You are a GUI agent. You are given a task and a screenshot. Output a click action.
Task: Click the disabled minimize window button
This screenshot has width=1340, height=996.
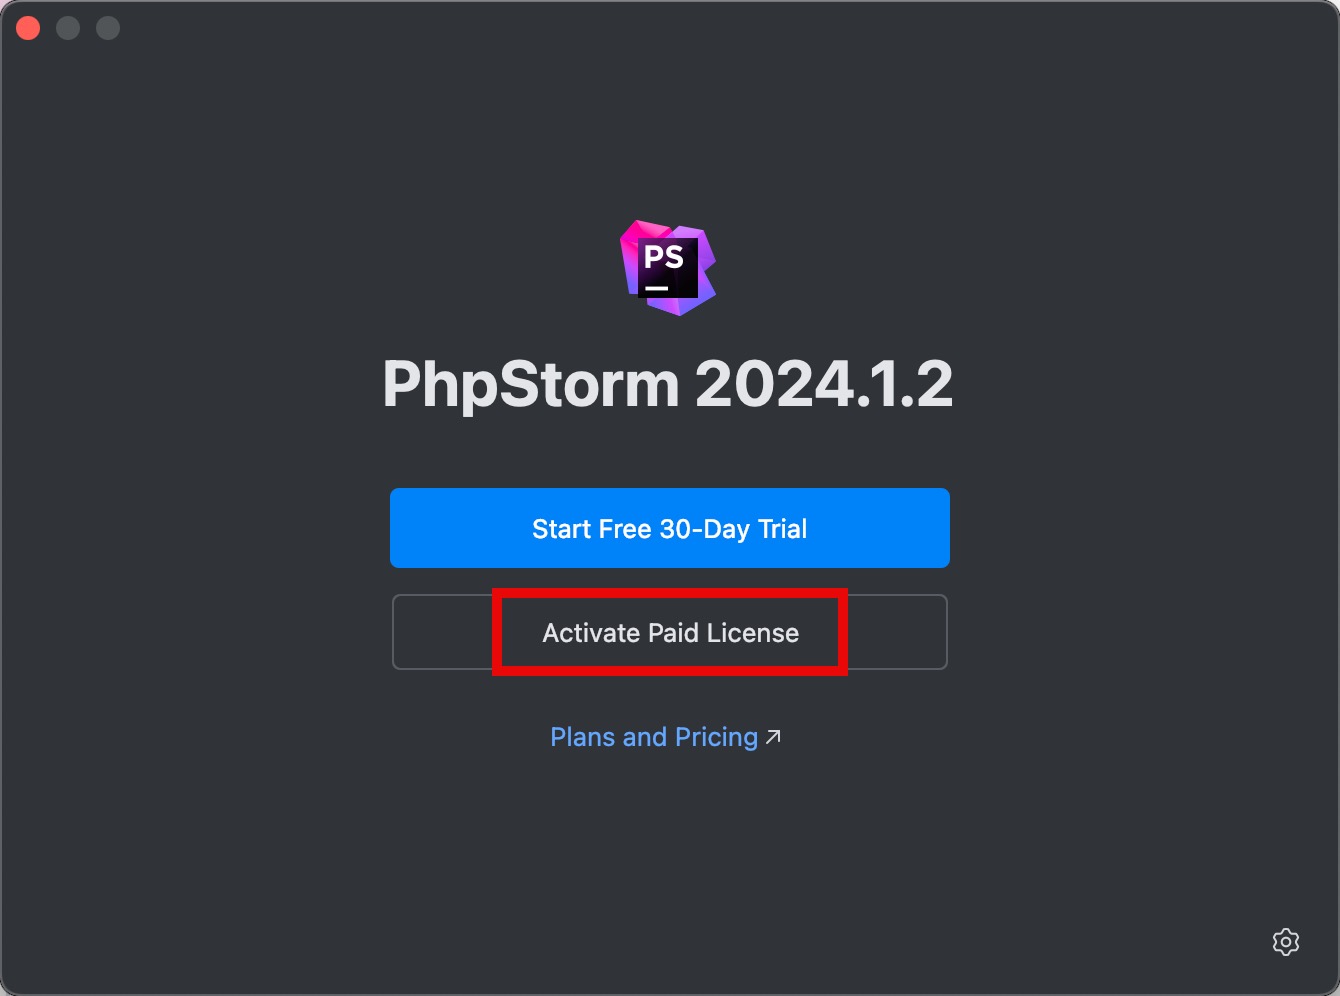68,28
